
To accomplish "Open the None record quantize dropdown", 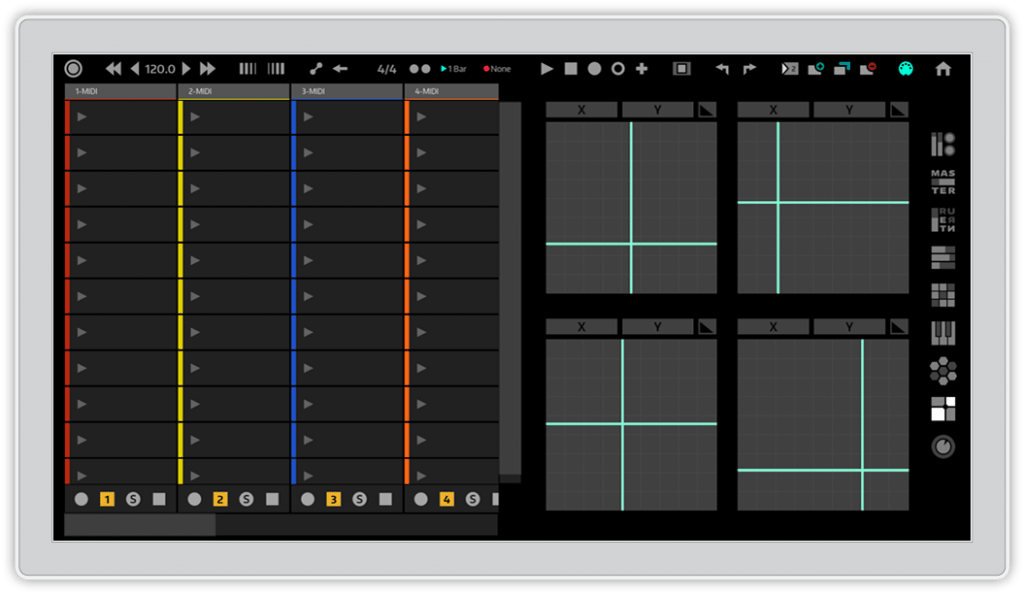I will click(x=498, y=69).
